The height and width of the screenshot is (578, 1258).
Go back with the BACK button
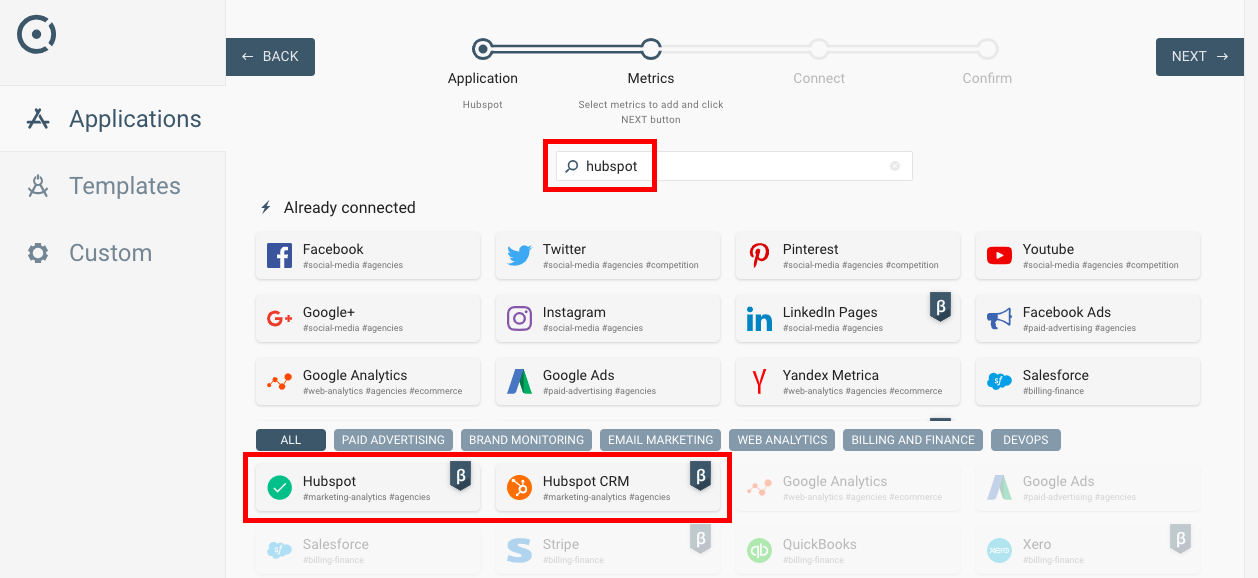(x=270, y=57)
